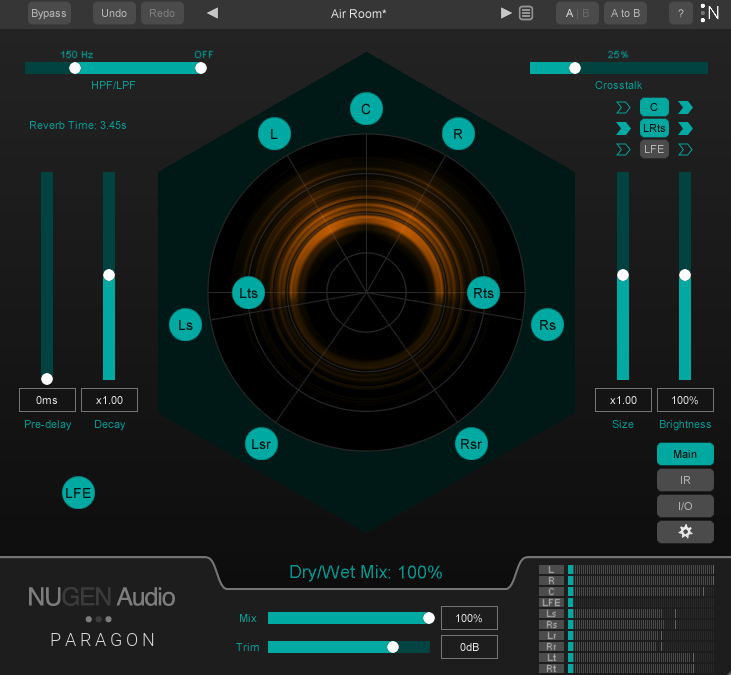Screen dimensions: 731x675
Task: Select the Ls speaker node
Action: (x=185, y=324)
